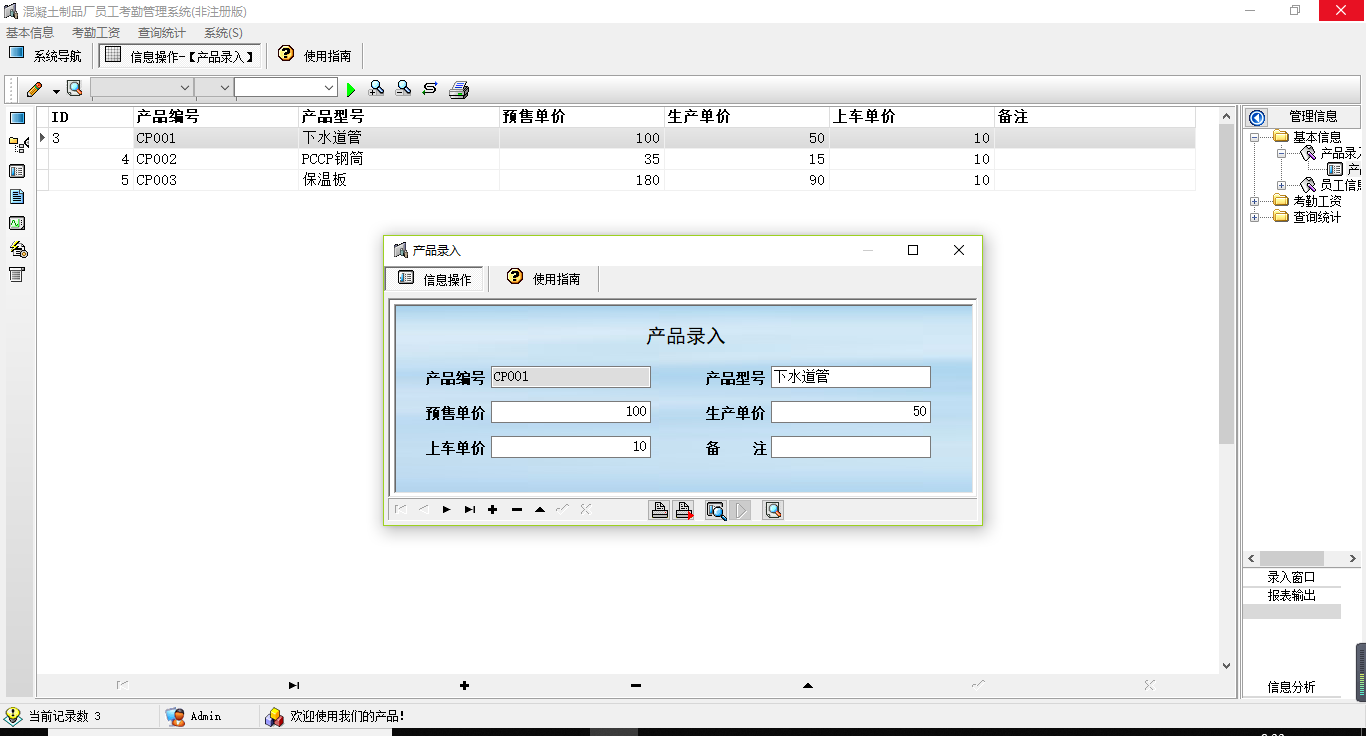This screenshot has width=1366, height=736.
Task: Expand the 查询统计 tree node
Action: [1255, 217]
